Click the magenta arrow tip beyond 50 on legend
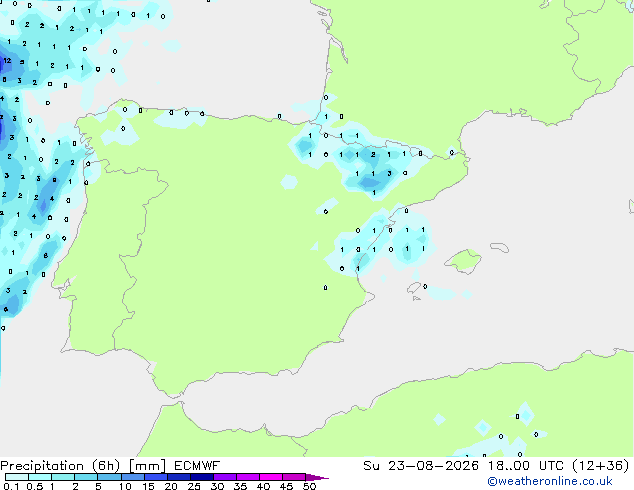 tap(317, 477)
